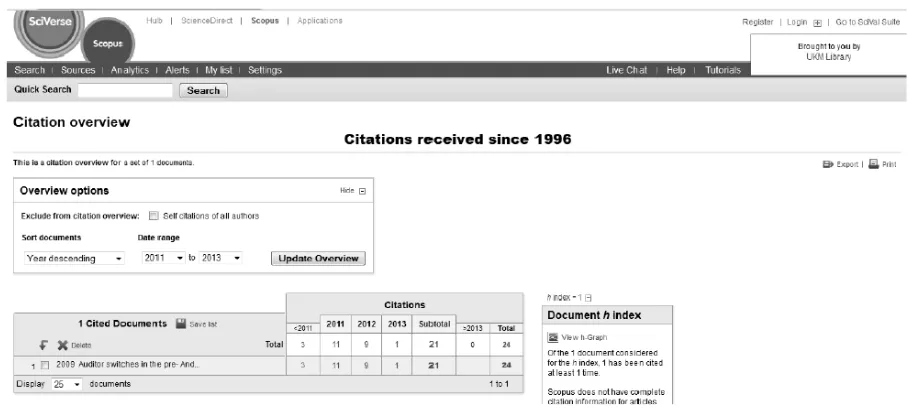
Task: Open Live Chat
Action: click(x=626, y=70)
